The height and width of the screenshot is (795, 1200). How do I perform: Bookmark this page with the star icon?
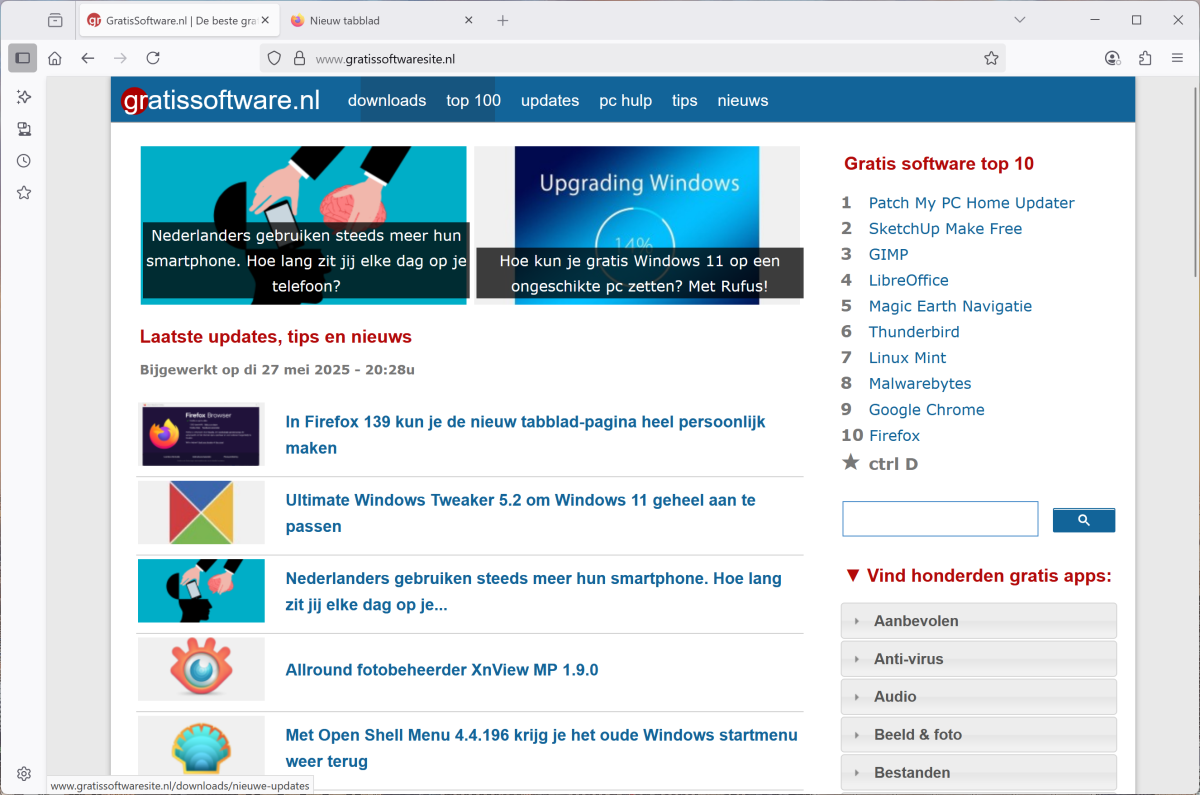point(991,58)
